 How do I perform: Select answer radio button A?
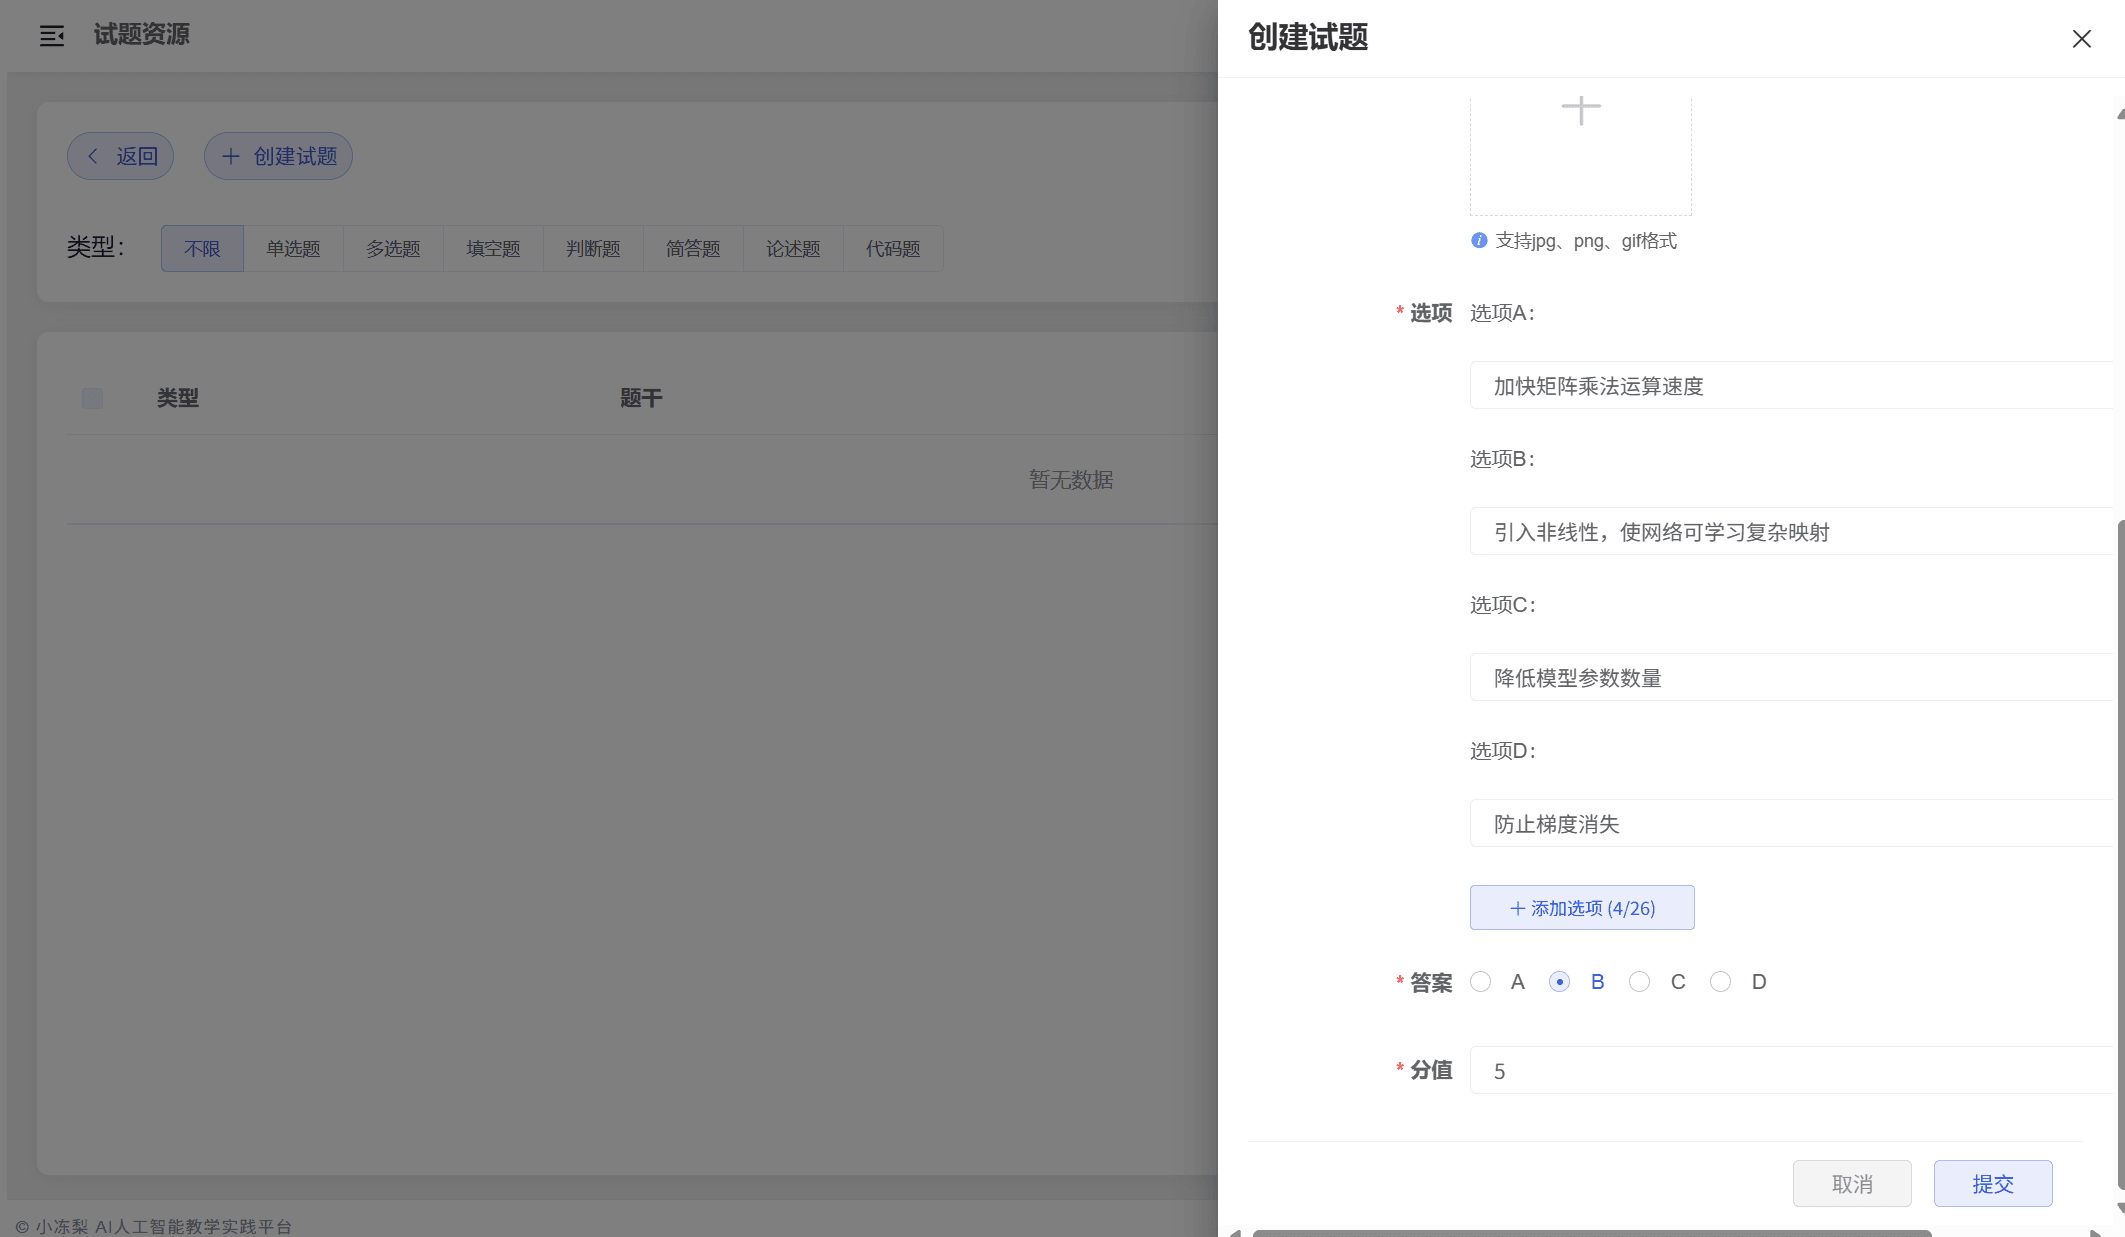(1481, 982)
